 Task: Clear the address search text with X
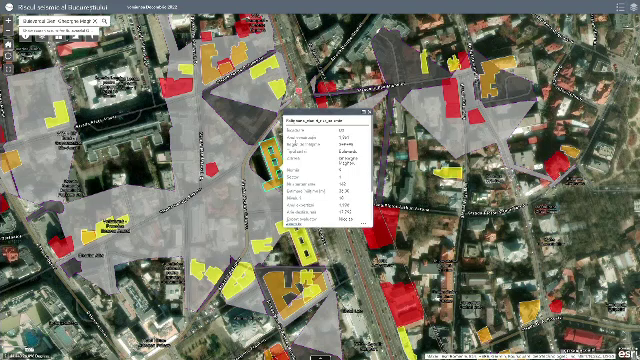coord(95,21)
